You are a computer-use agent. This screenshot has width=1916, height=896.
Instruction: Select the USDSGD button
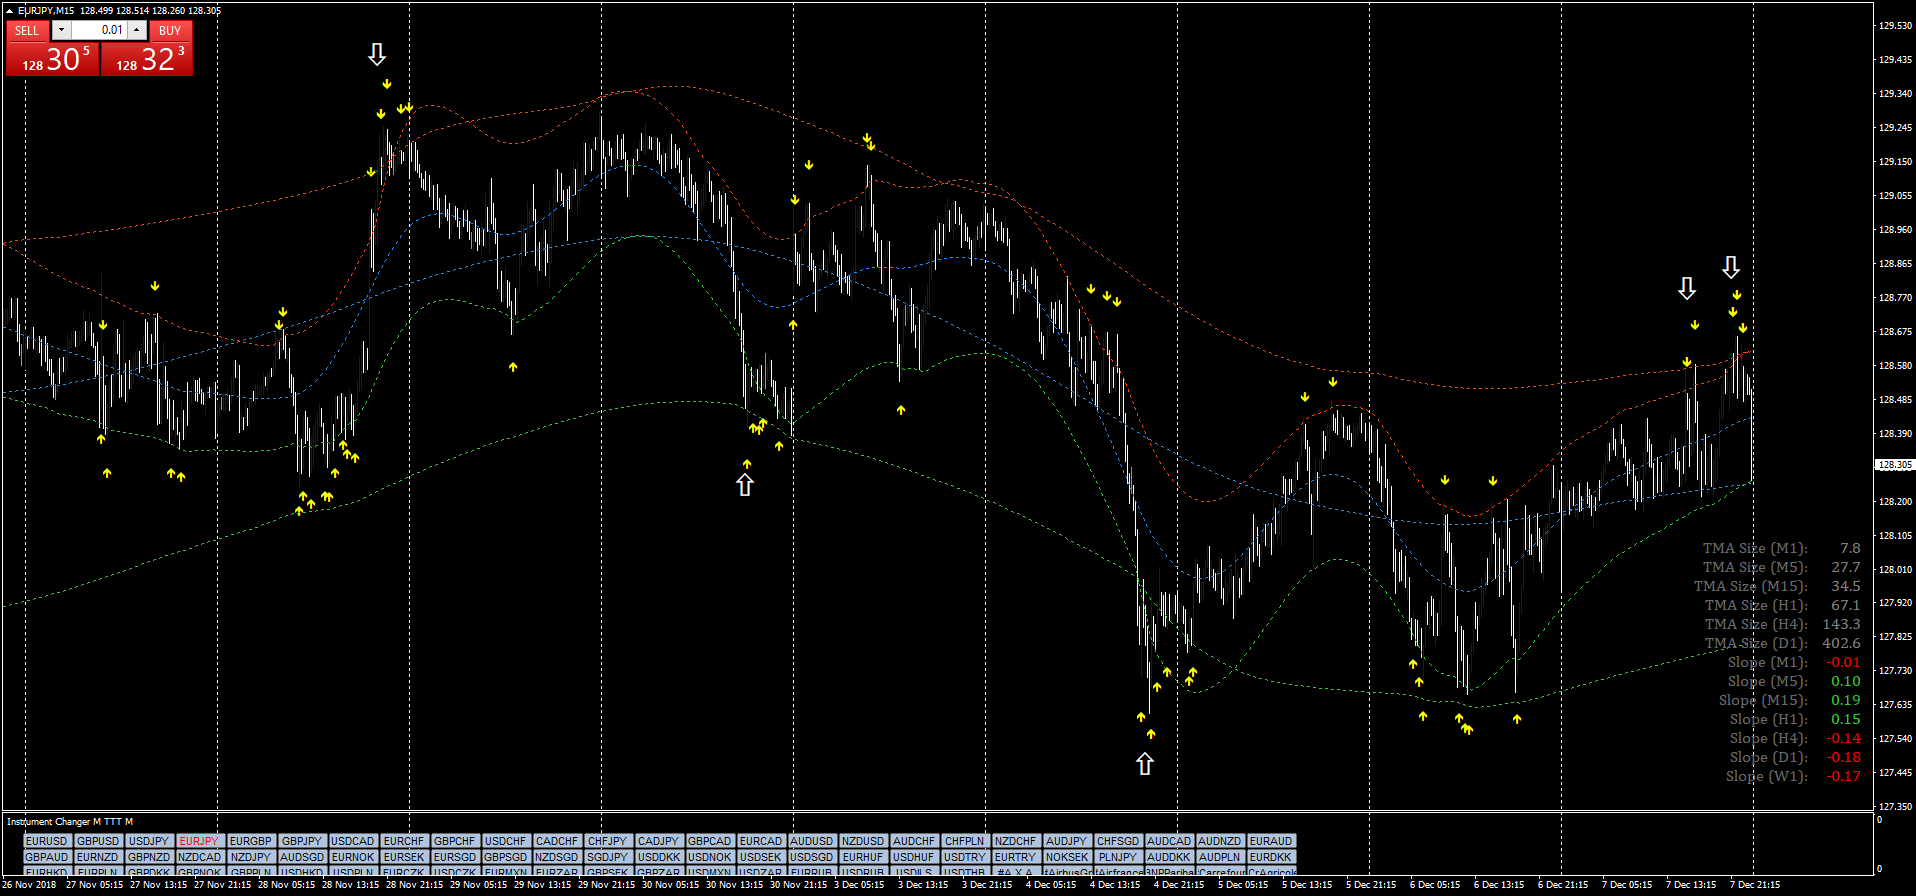[x=811, y=857]
